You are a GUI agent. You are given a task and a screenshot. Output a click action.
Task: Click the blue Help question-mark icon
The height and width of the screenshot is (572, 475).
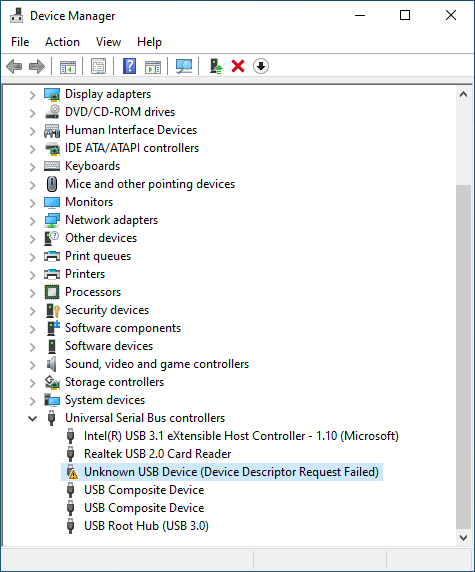pos(130,66)
